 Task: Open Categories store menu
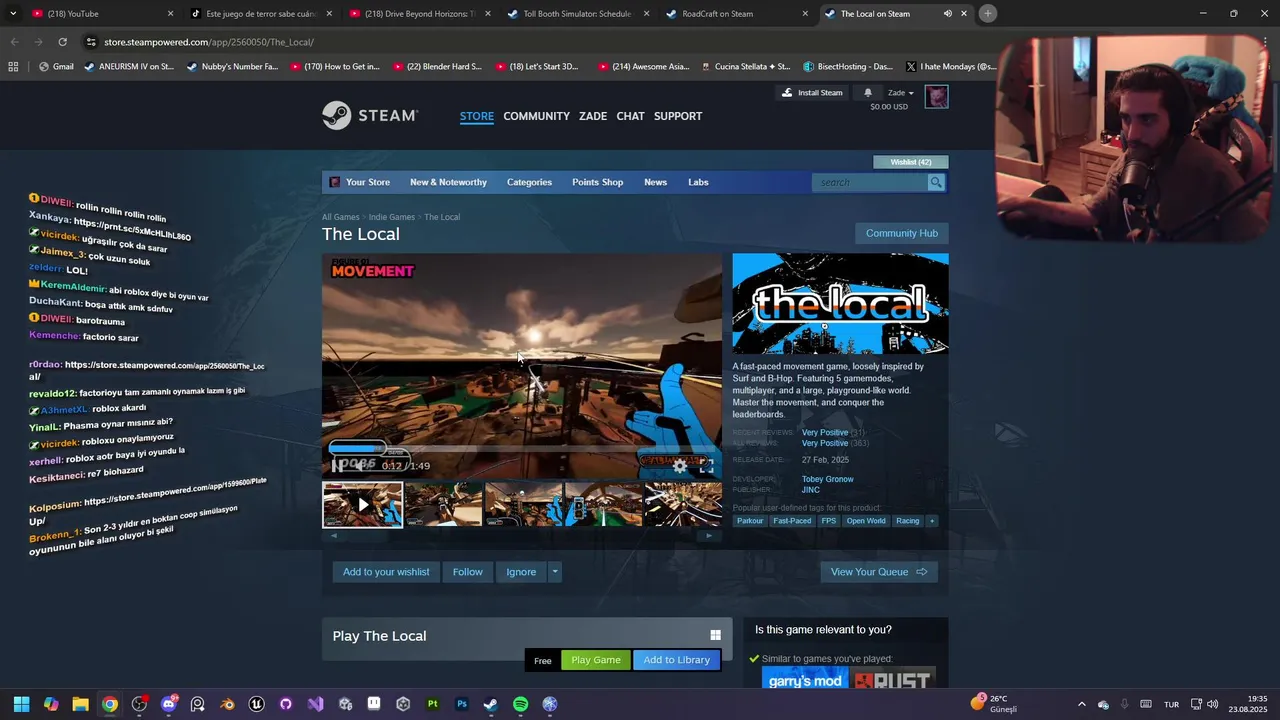(529, 182)
